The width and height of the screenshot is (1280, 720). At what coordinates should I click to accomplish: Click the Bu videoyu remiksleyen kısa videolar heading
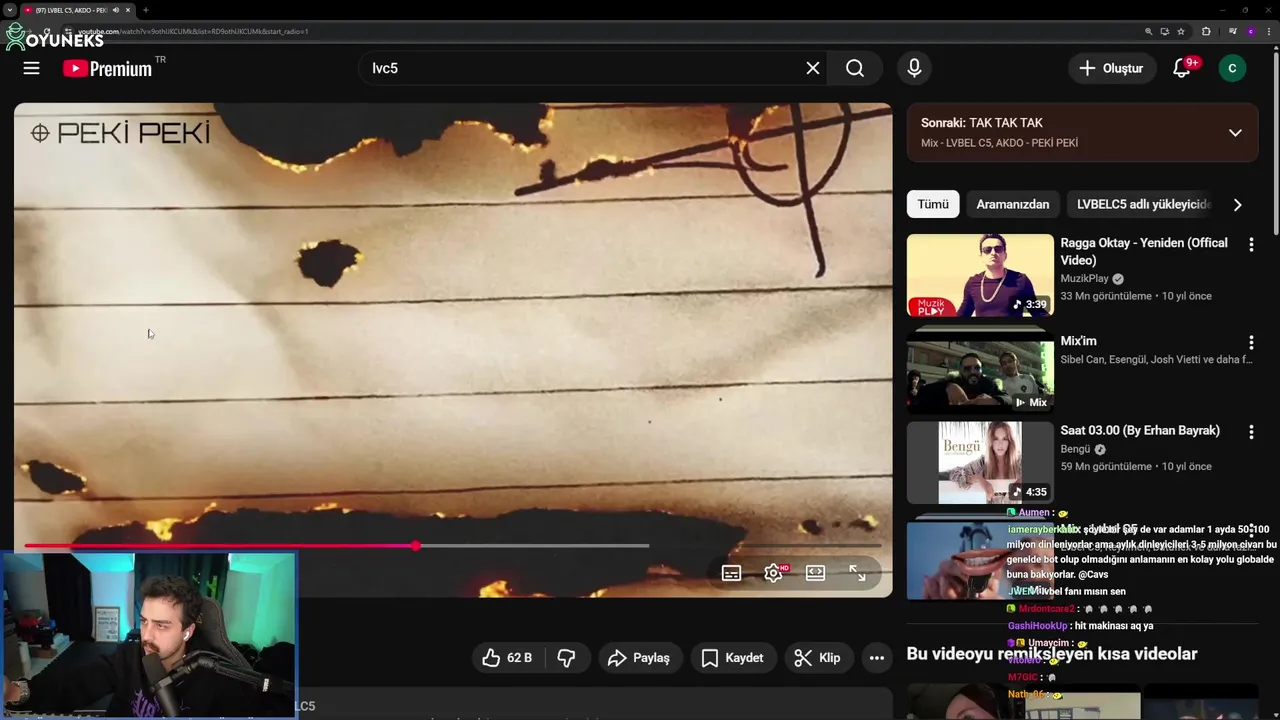1051,654
